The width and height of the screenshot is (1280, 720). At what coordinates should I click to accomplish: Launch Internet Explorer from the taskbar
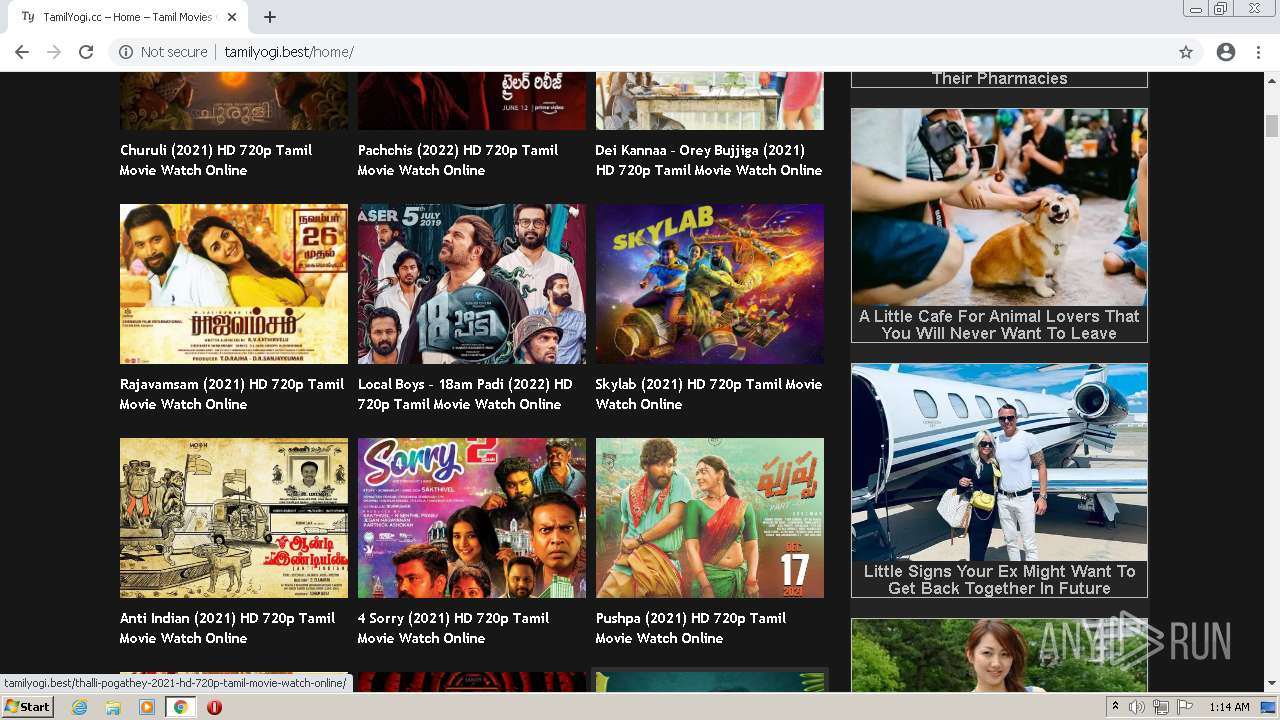[79, 707]
